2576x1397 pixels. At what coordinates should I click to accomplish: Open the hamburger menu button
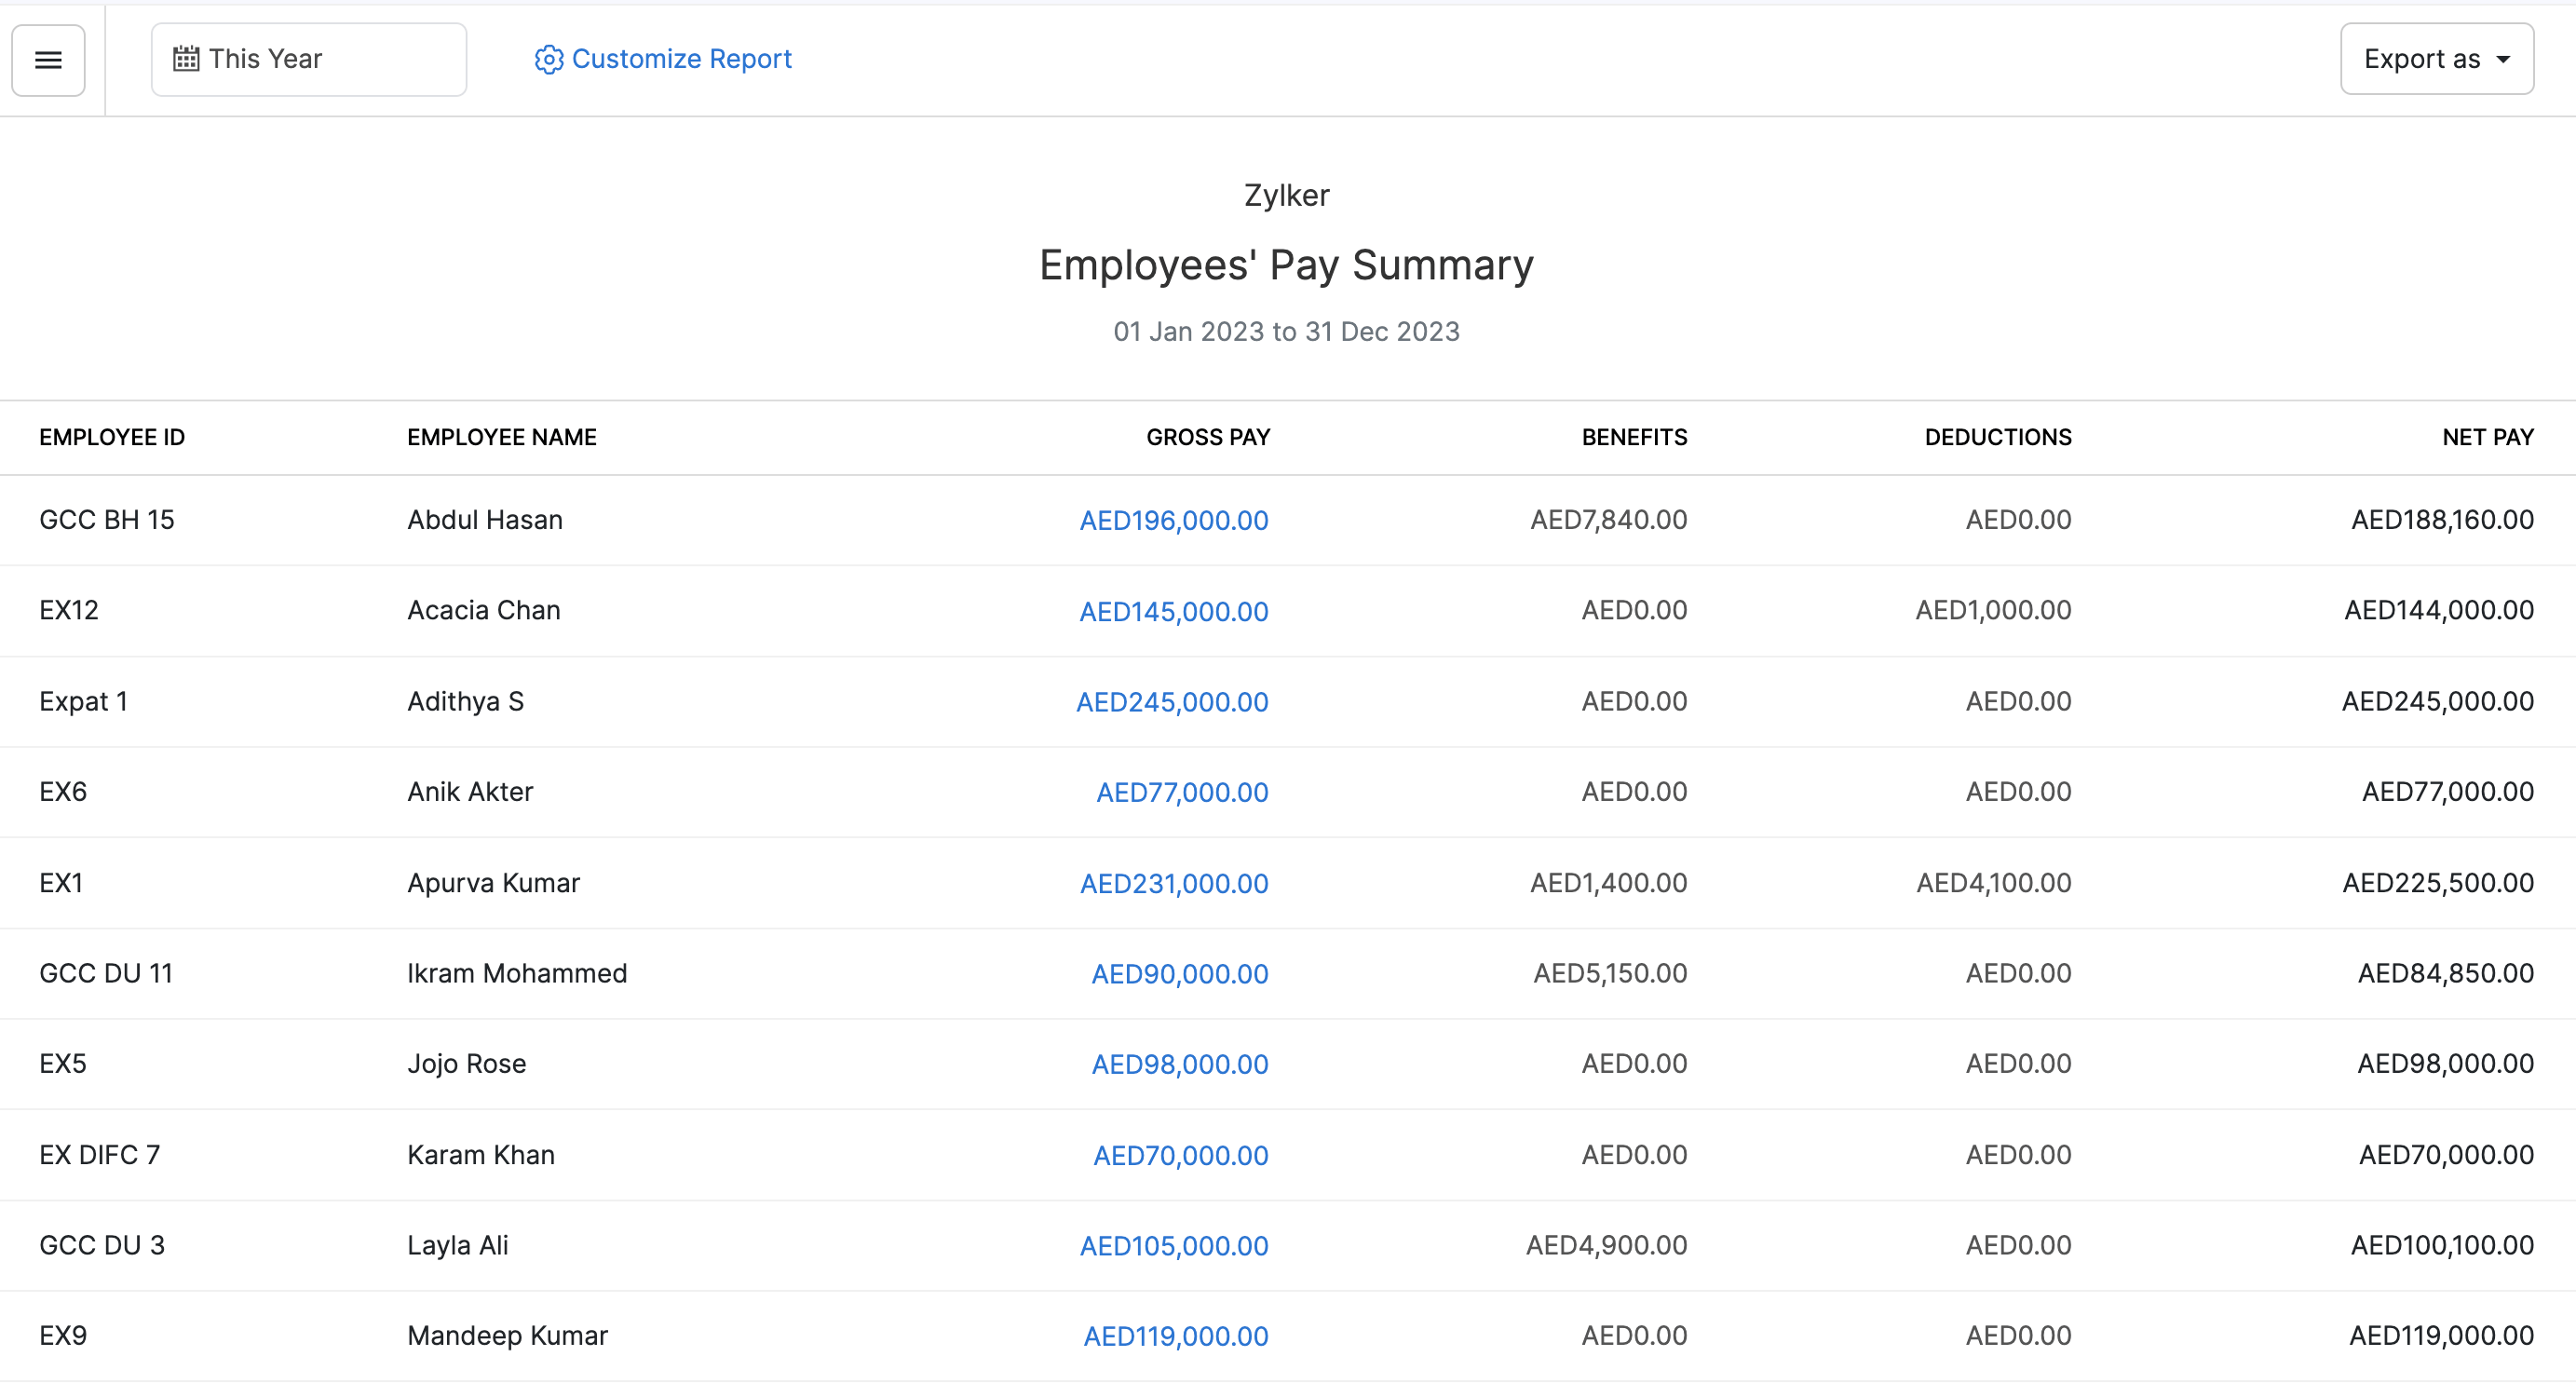click(x=48, y=60)
